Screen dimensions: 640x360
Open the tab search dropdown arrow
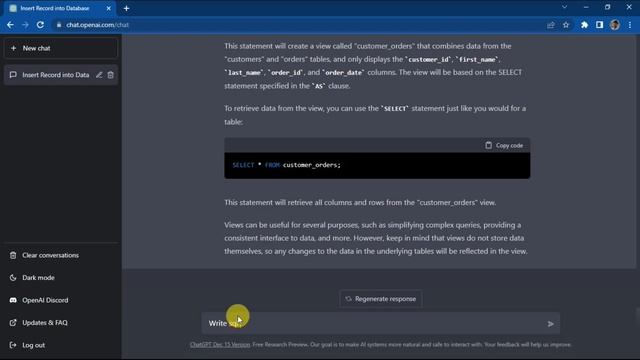point(564,7)
